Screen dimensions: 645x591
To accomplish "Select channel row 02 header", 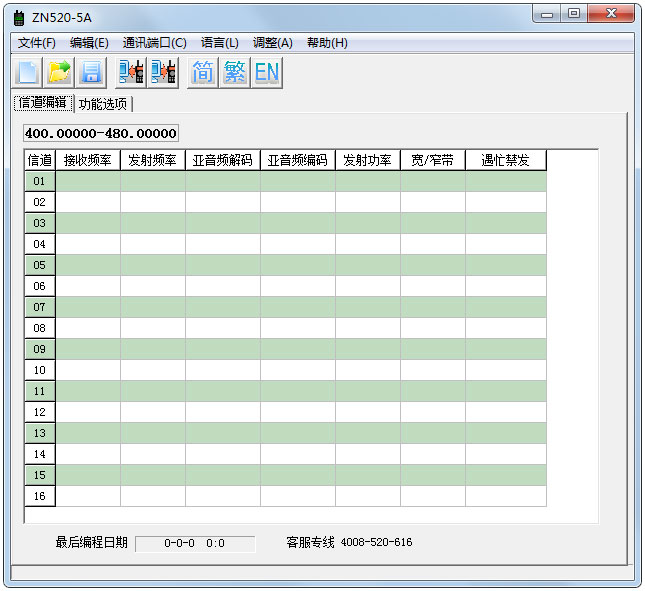I will tap(39, 202).
